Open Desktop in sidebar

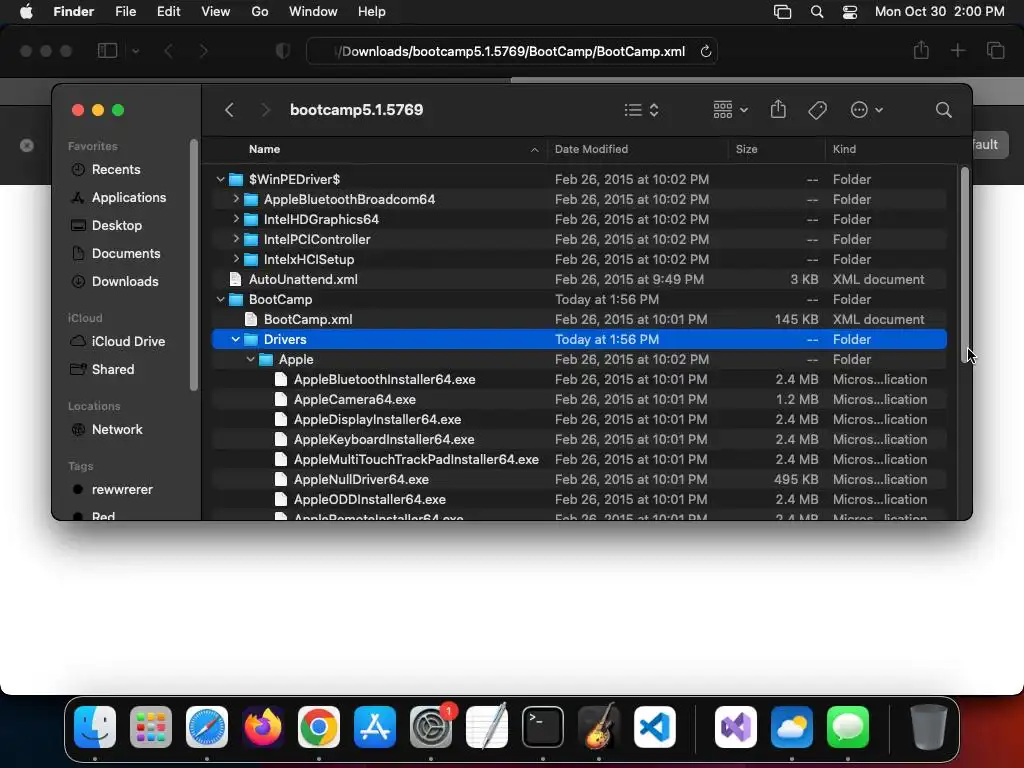(x=117, y=226)
